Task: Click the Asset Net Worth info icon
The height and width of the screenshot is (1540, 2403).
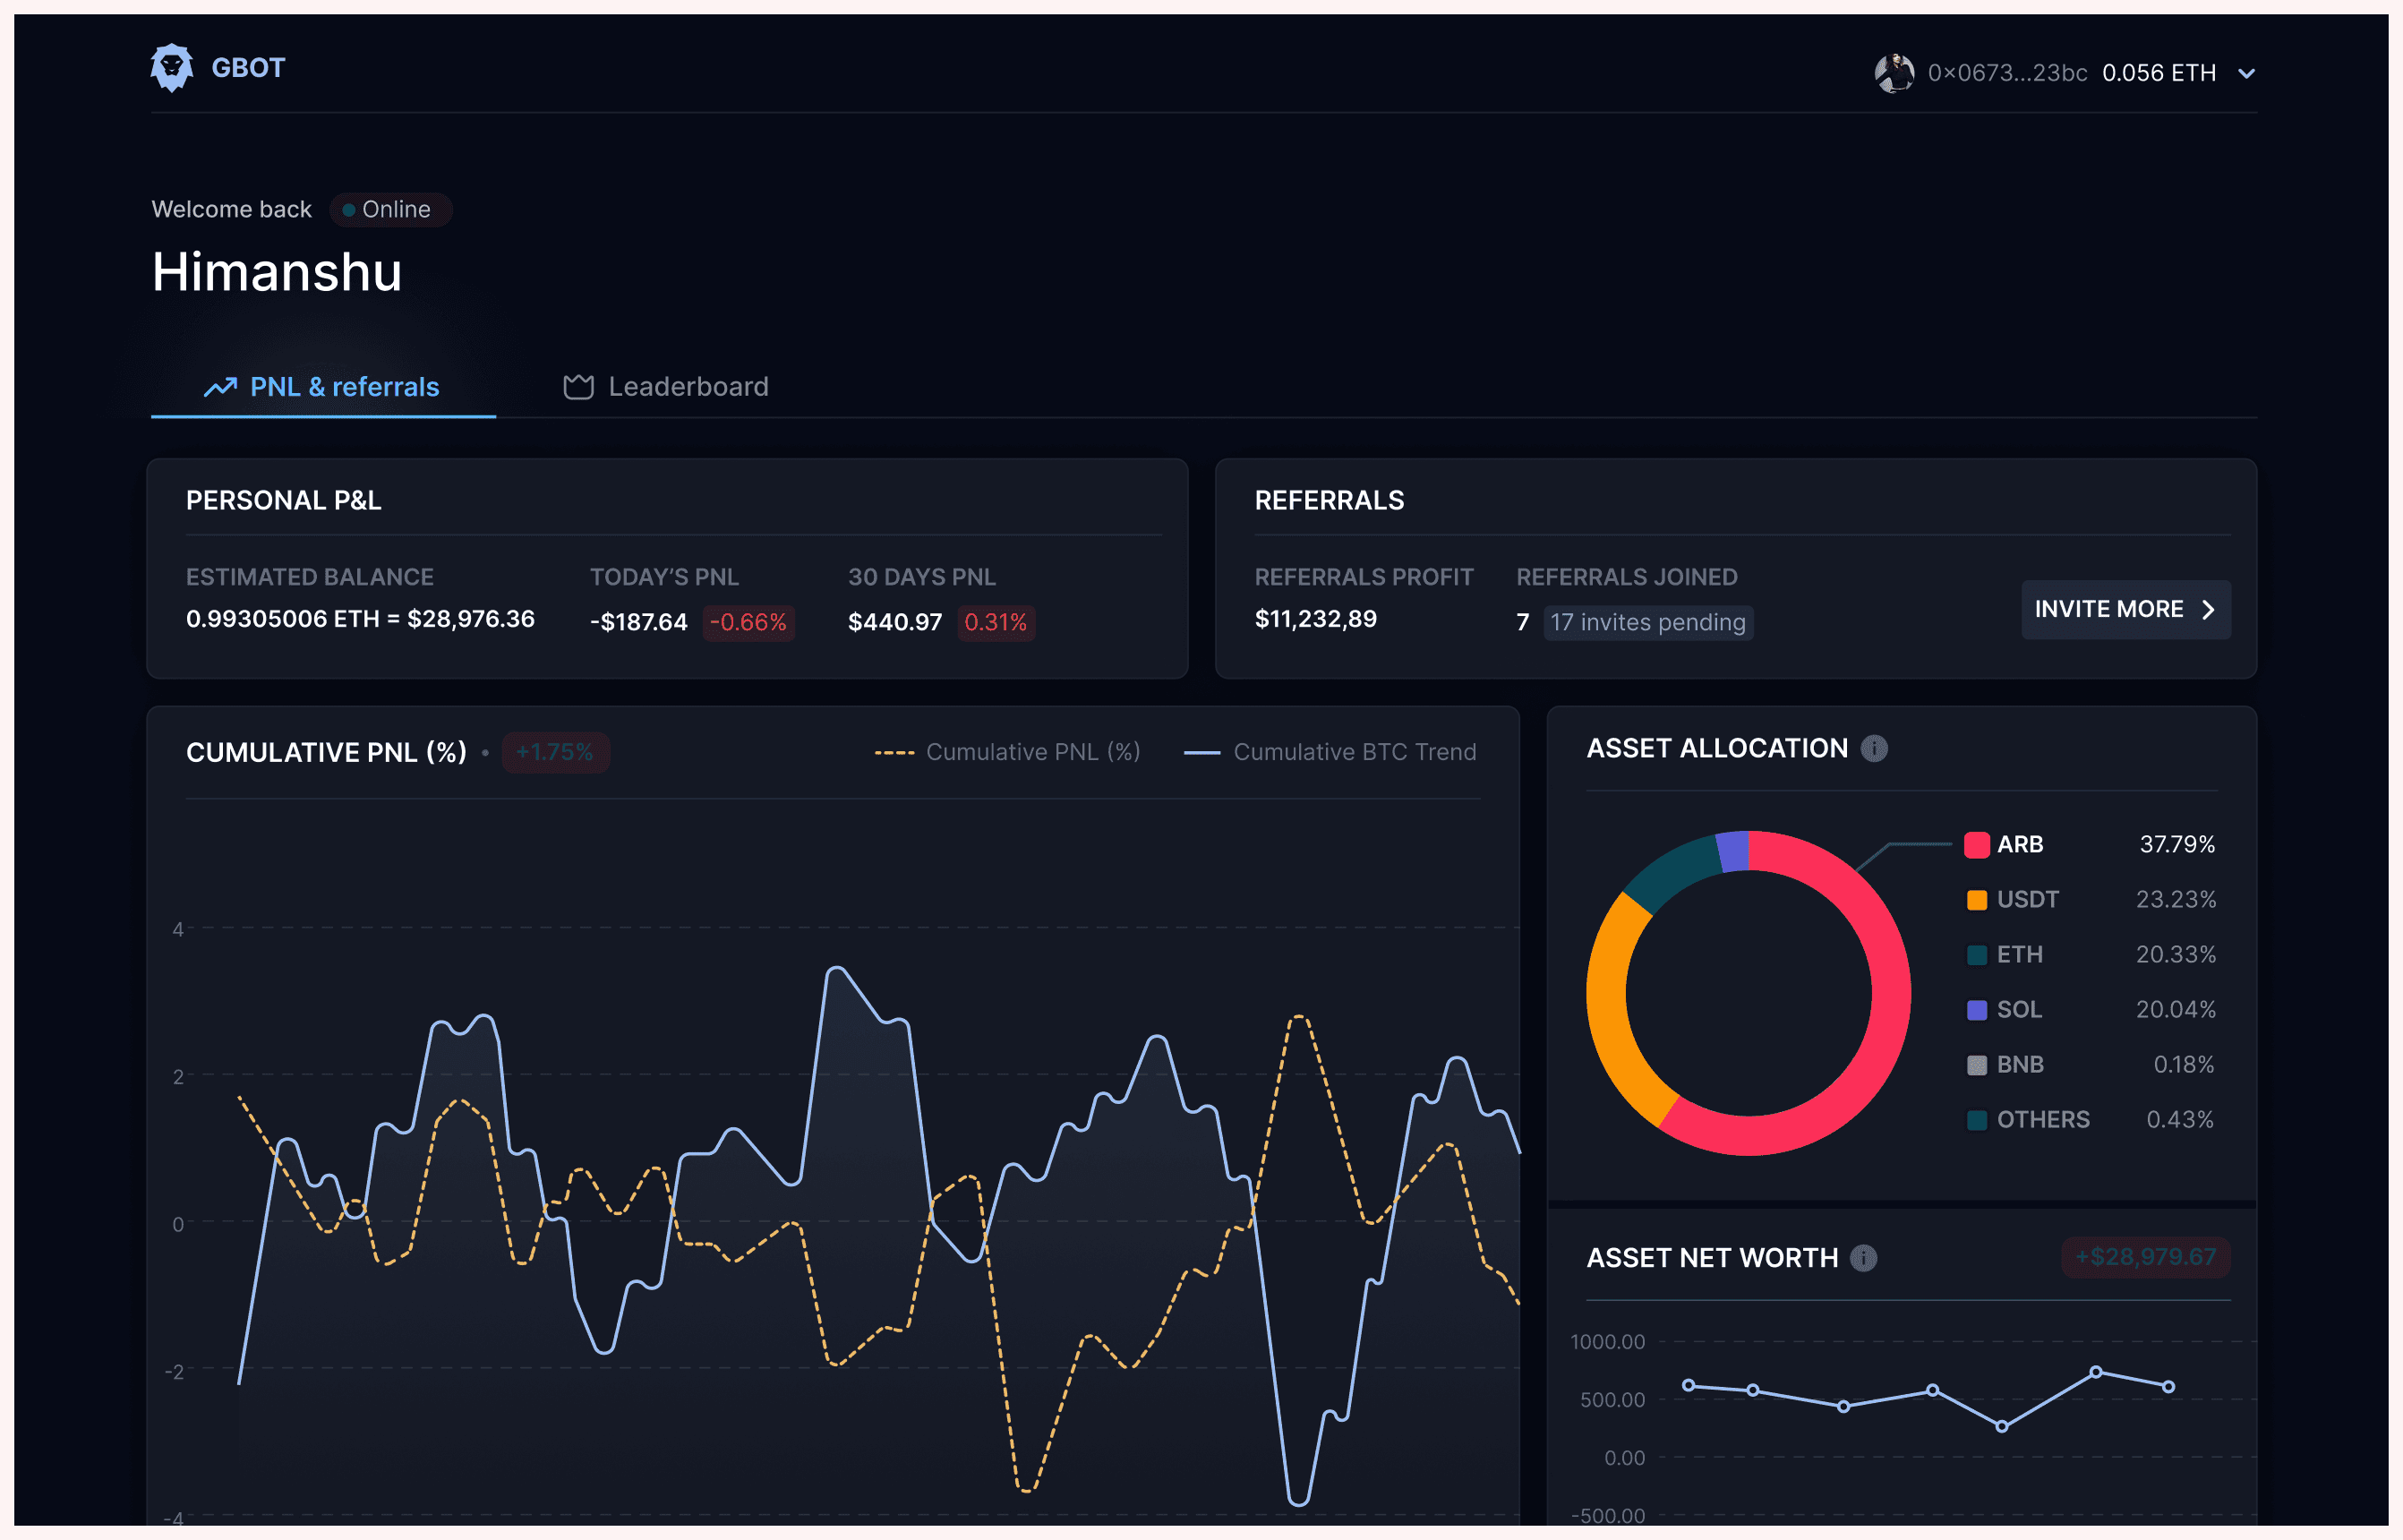Action: [1863, 1258]
